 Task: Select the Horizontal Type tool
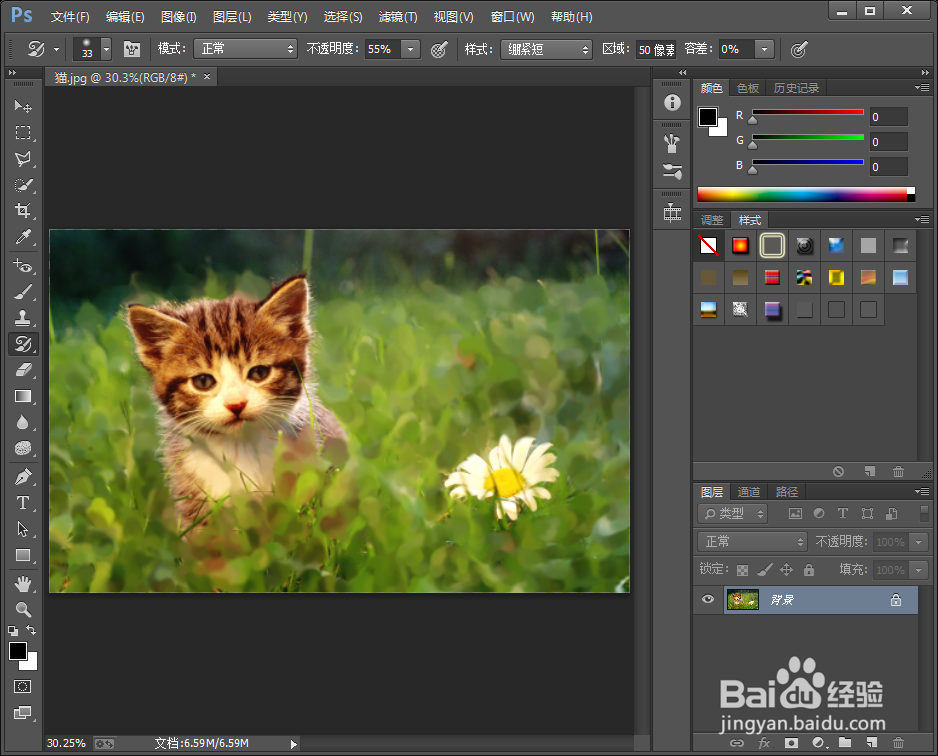pos(24,502)
